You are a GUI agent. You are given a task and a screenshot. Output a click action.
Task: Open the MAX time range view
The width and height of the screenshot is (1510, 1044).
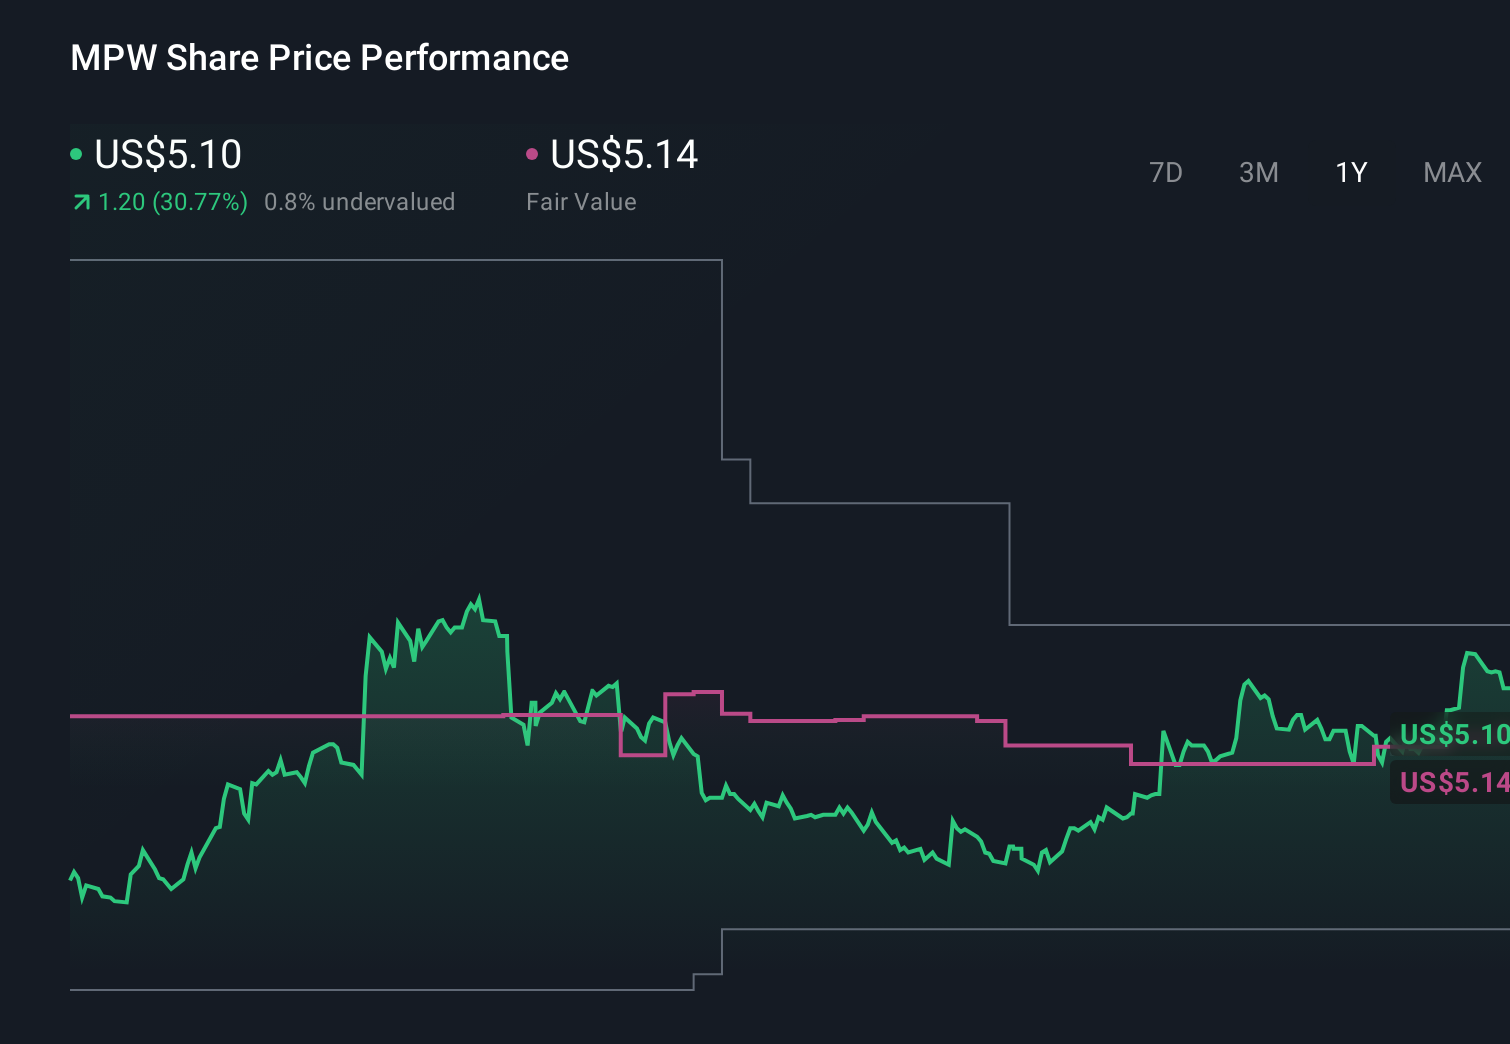pyautogui.click(x=1452, y=172)
